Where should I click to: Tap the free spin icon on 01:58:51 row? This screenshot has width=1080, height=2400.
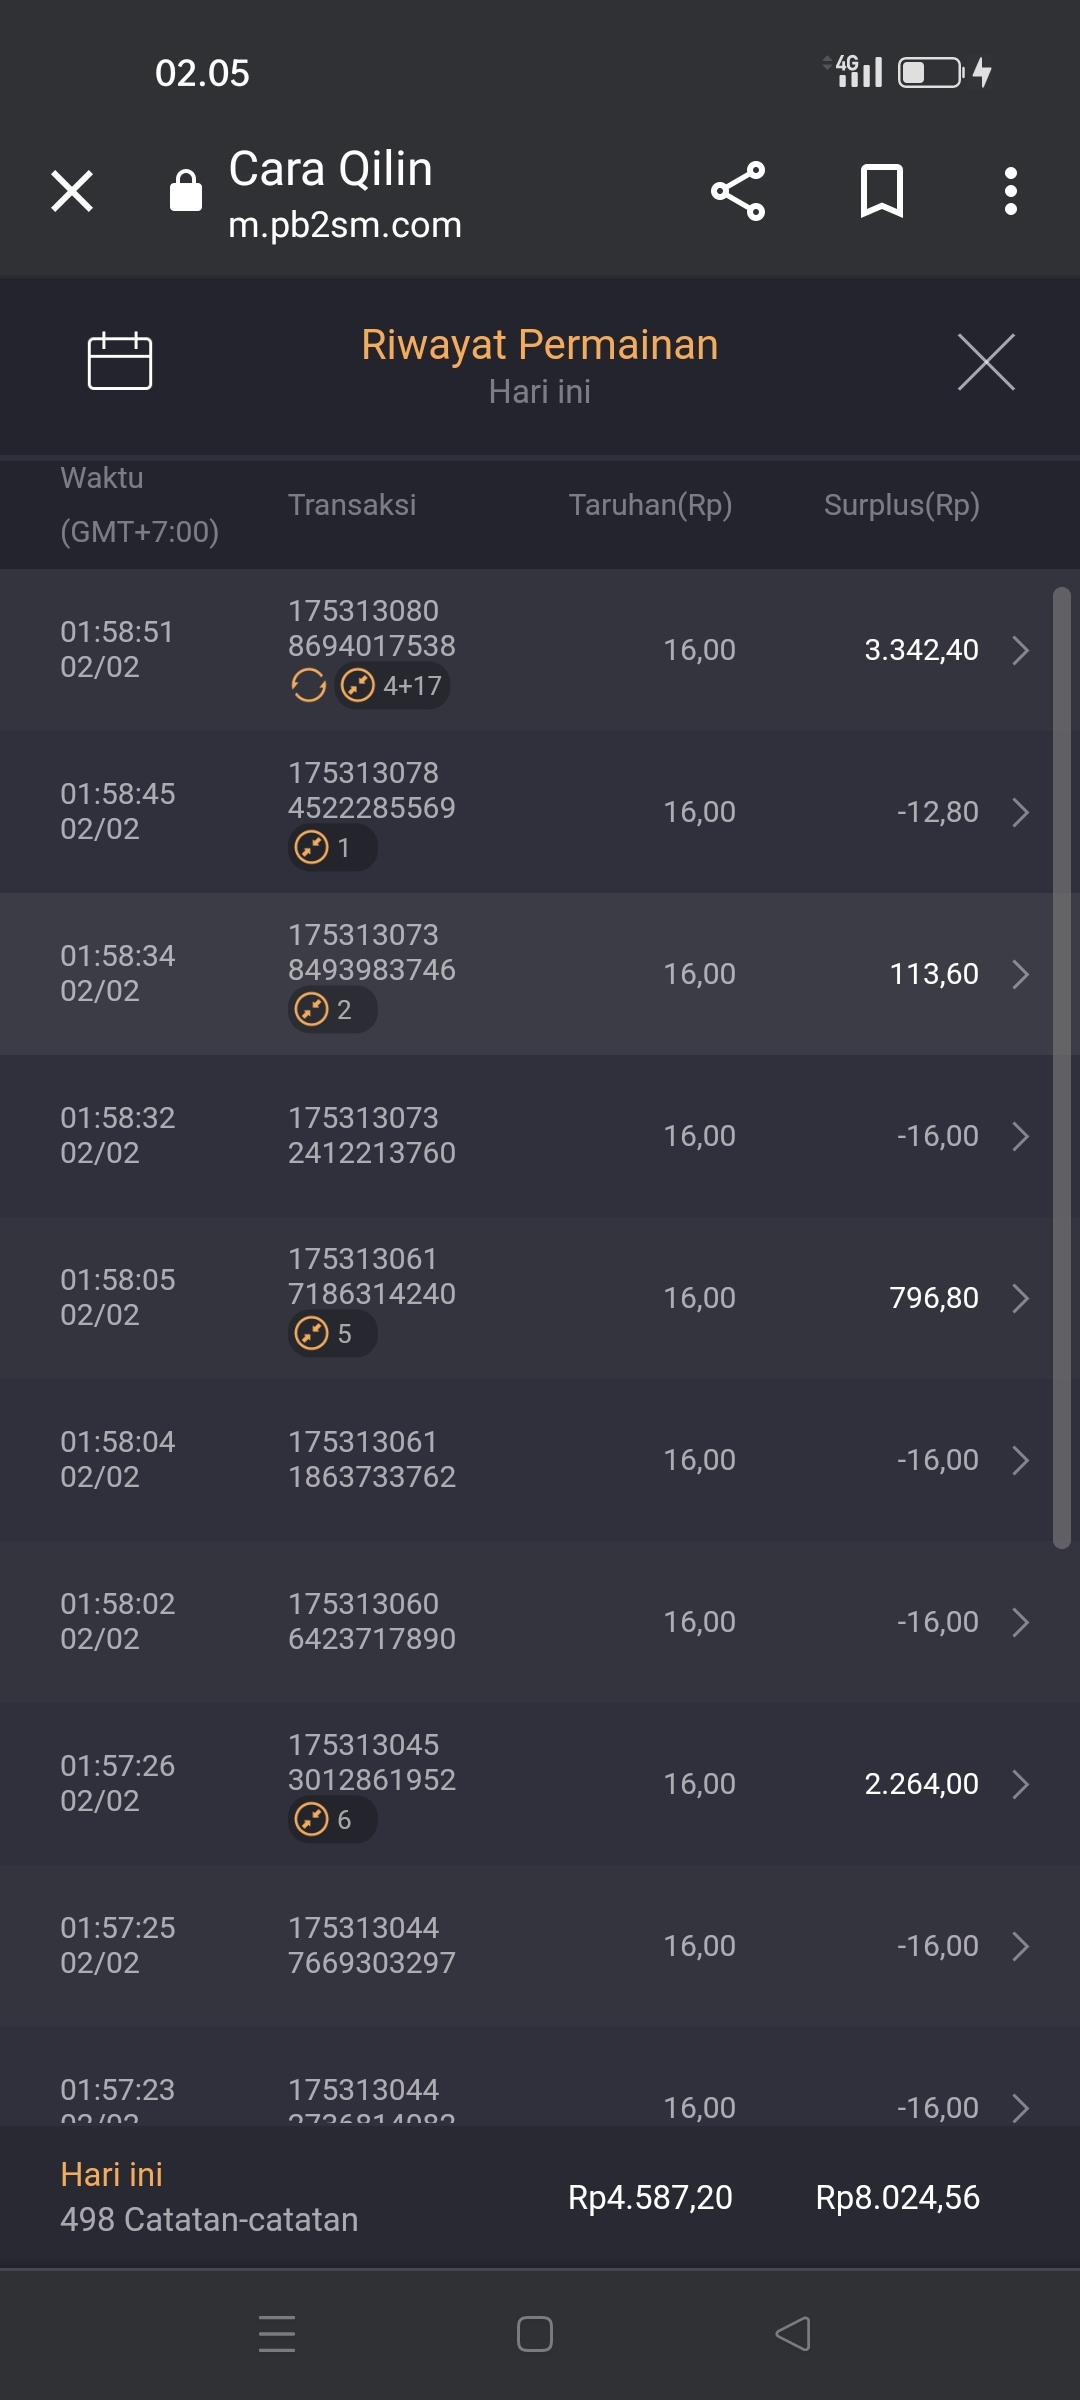(x=309, y=686)
